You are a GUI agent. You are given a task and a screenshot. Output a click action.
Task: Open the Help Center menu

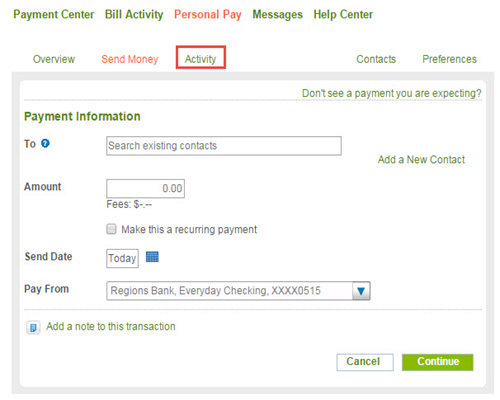pos(343,15)
